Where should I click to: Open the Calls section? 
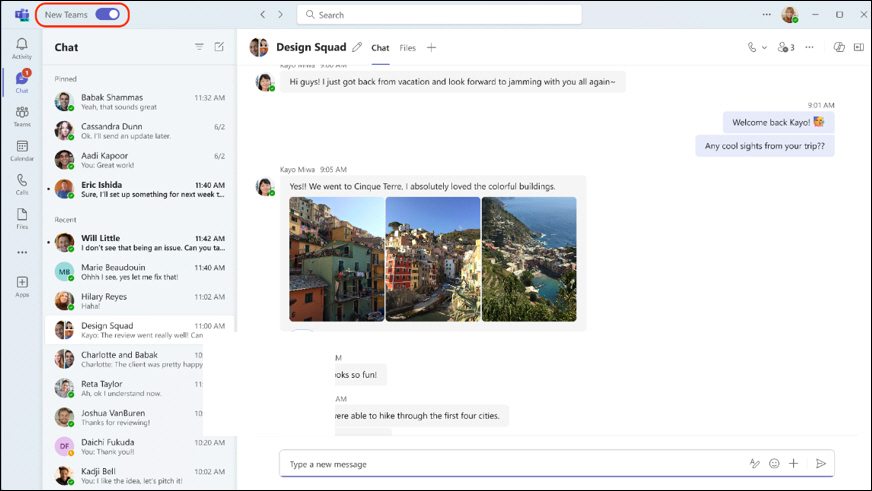pyautogui.click(x=22, y=184)
